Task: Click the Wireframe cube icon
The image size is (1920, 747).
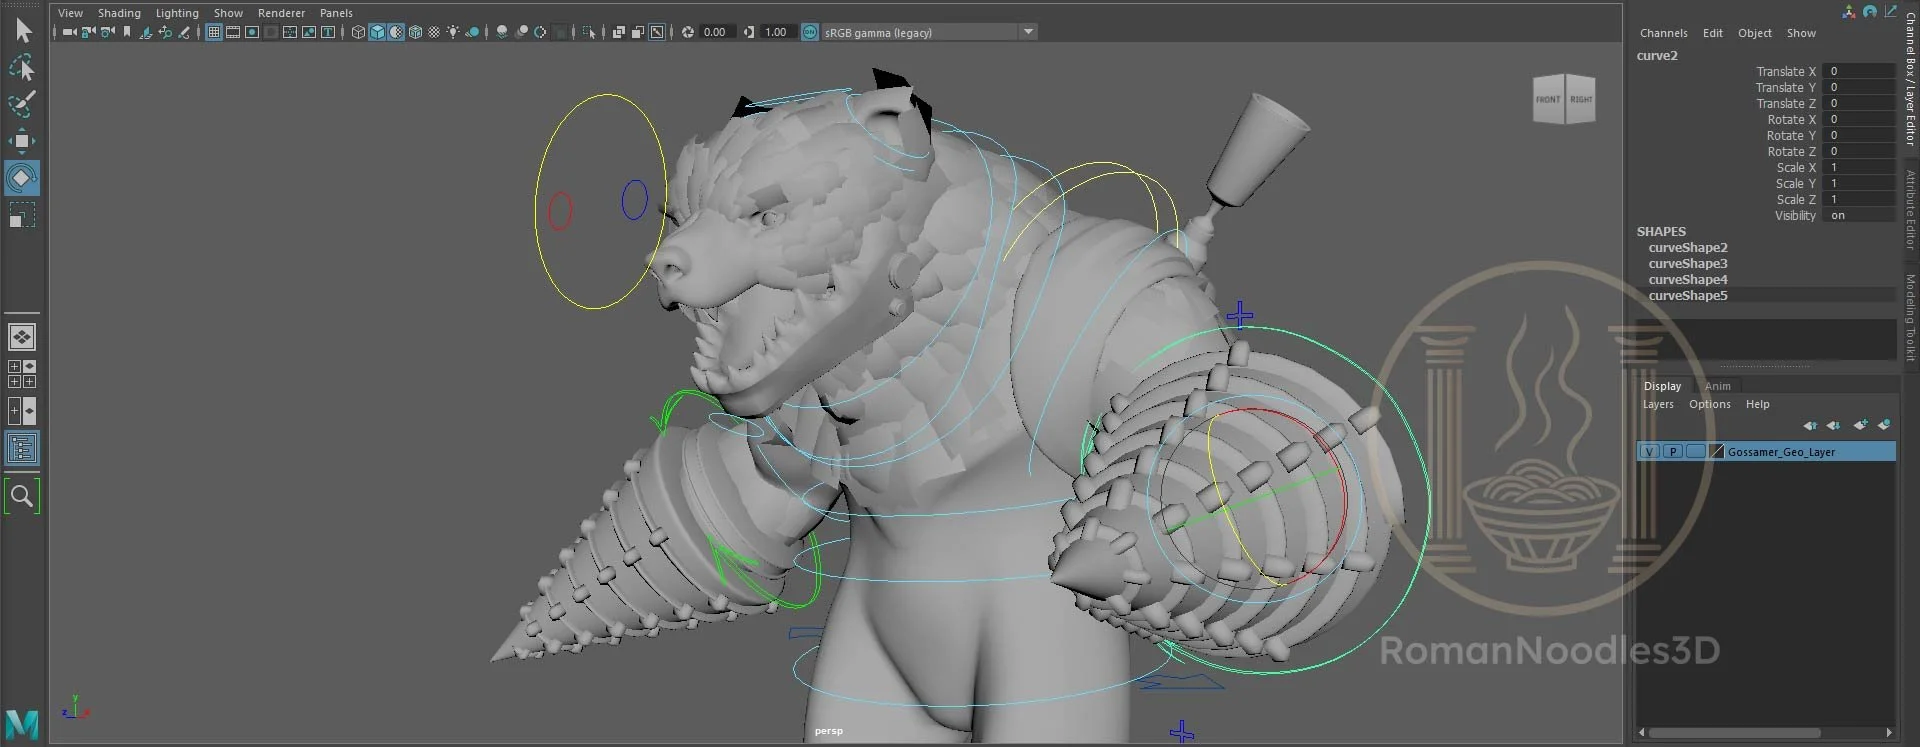Action: point(358,32)
